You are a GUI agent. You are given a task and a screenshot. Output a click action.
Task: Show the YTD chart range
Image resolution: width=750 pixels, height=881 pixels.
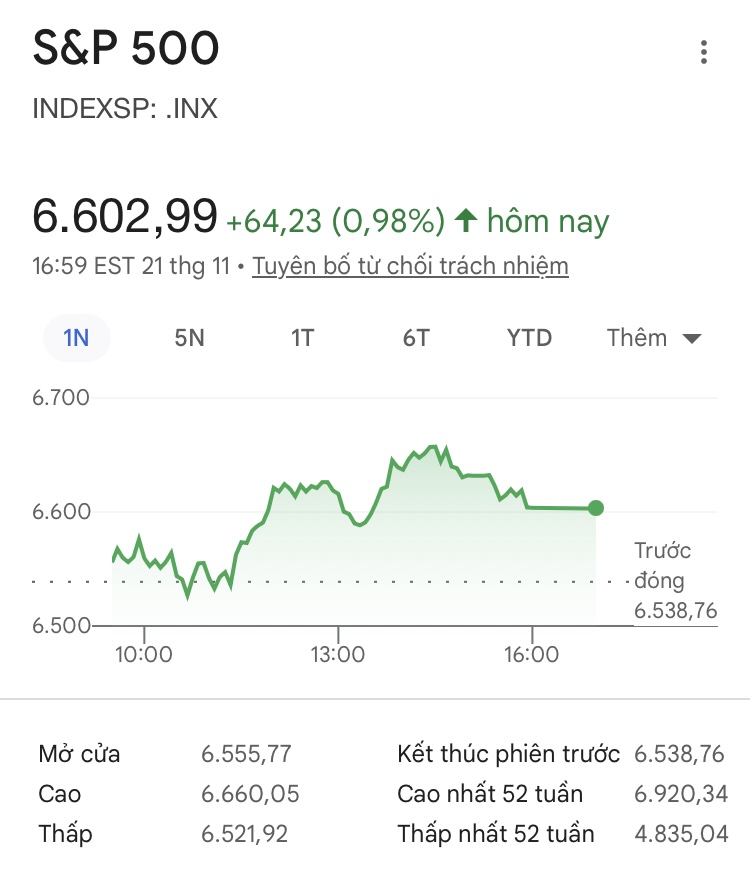(x=529, y=338)
